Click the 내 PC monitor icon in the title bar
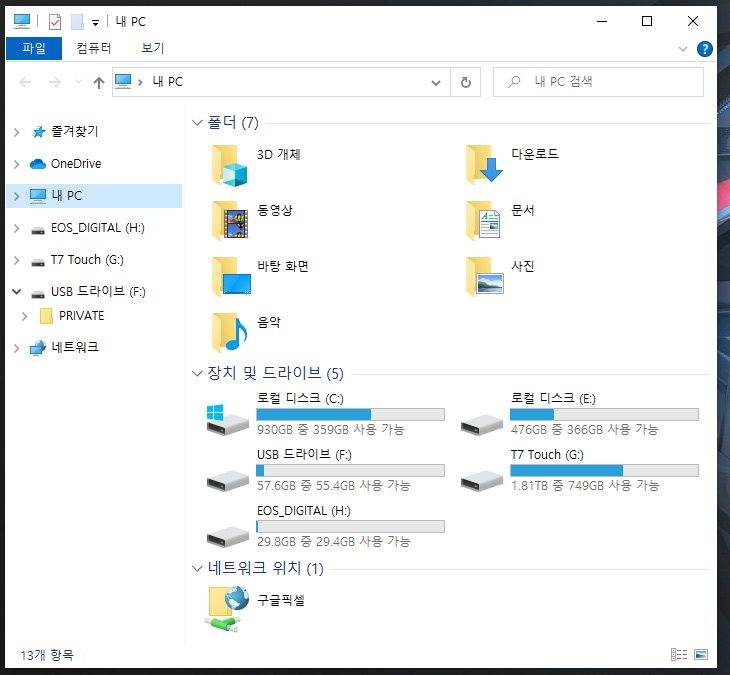This screenshot has width=730, height=675. pos(22,21)
